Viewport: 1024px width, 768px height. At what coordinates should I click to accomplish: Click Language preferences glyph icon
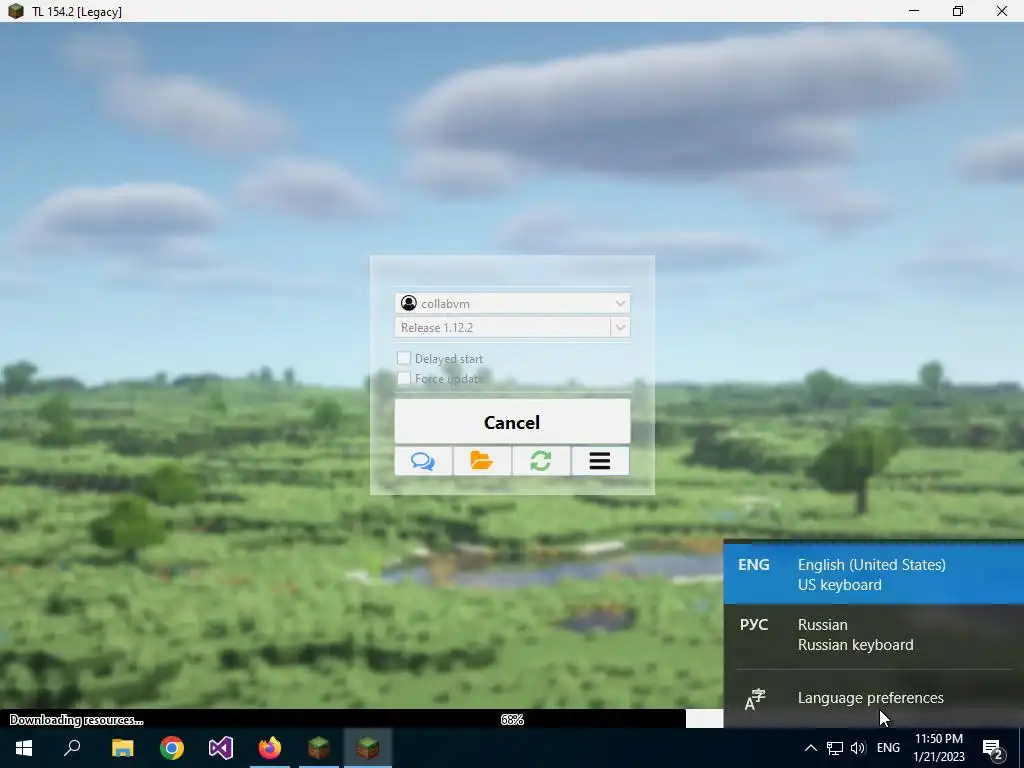point(755,699)
